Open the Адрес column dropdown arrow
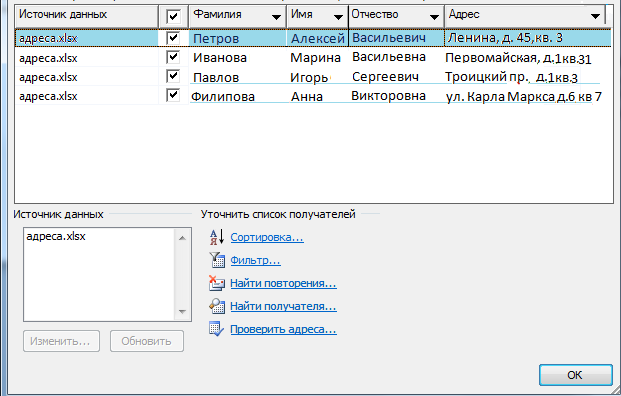Screen dimensions: 621x396 [x=595, y=16]
